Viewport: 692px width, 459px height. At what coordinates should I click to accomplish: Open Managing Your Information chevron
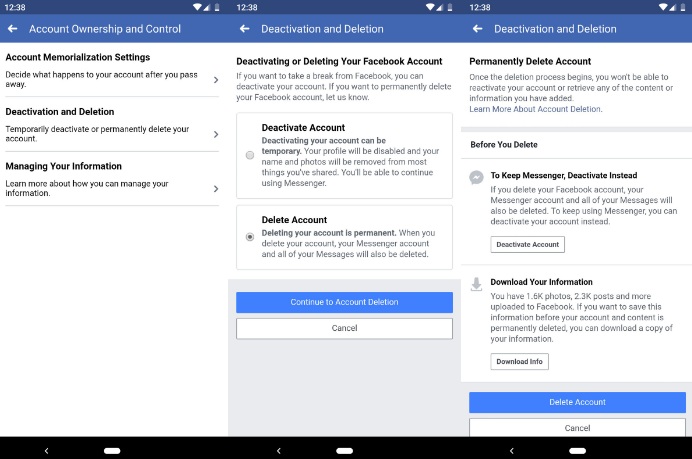tap(216, 189)
